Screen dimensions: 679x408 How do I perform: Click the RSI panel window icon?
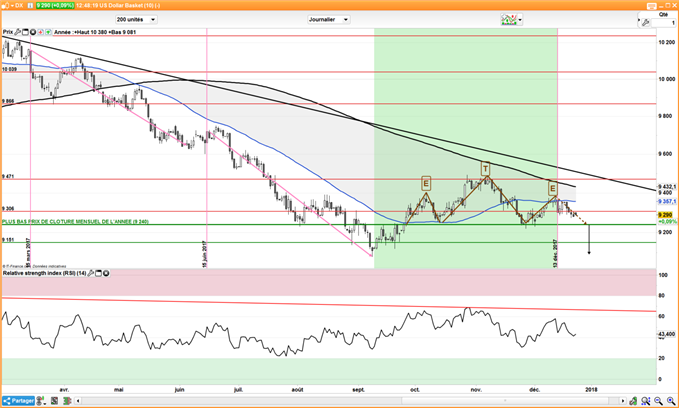[x=98, y=273]
